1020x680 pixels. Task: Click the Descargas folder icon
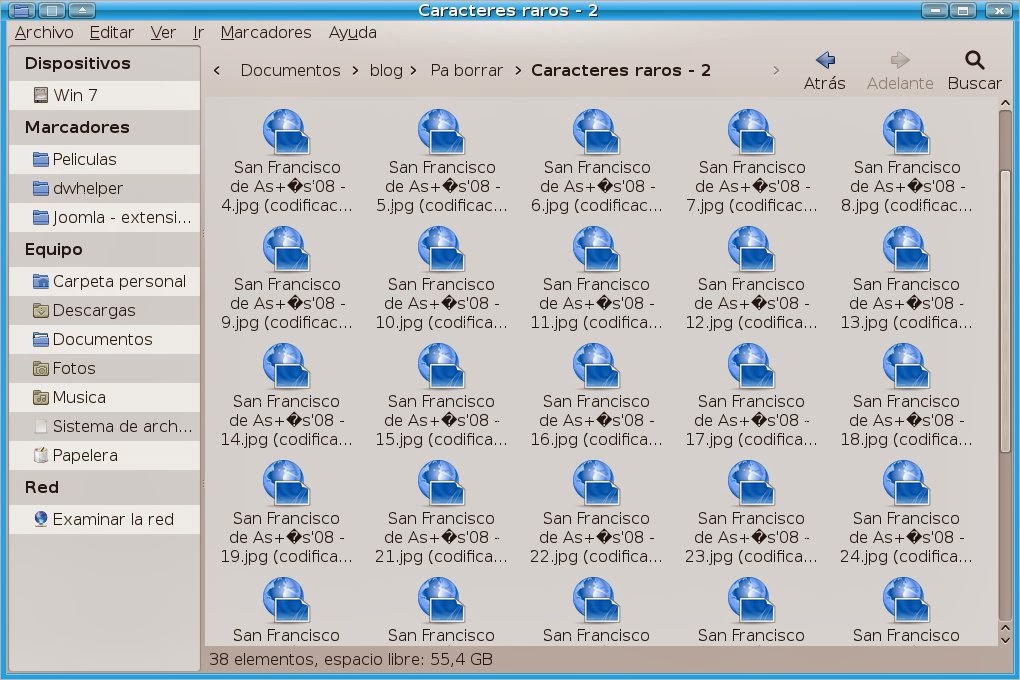41,311
